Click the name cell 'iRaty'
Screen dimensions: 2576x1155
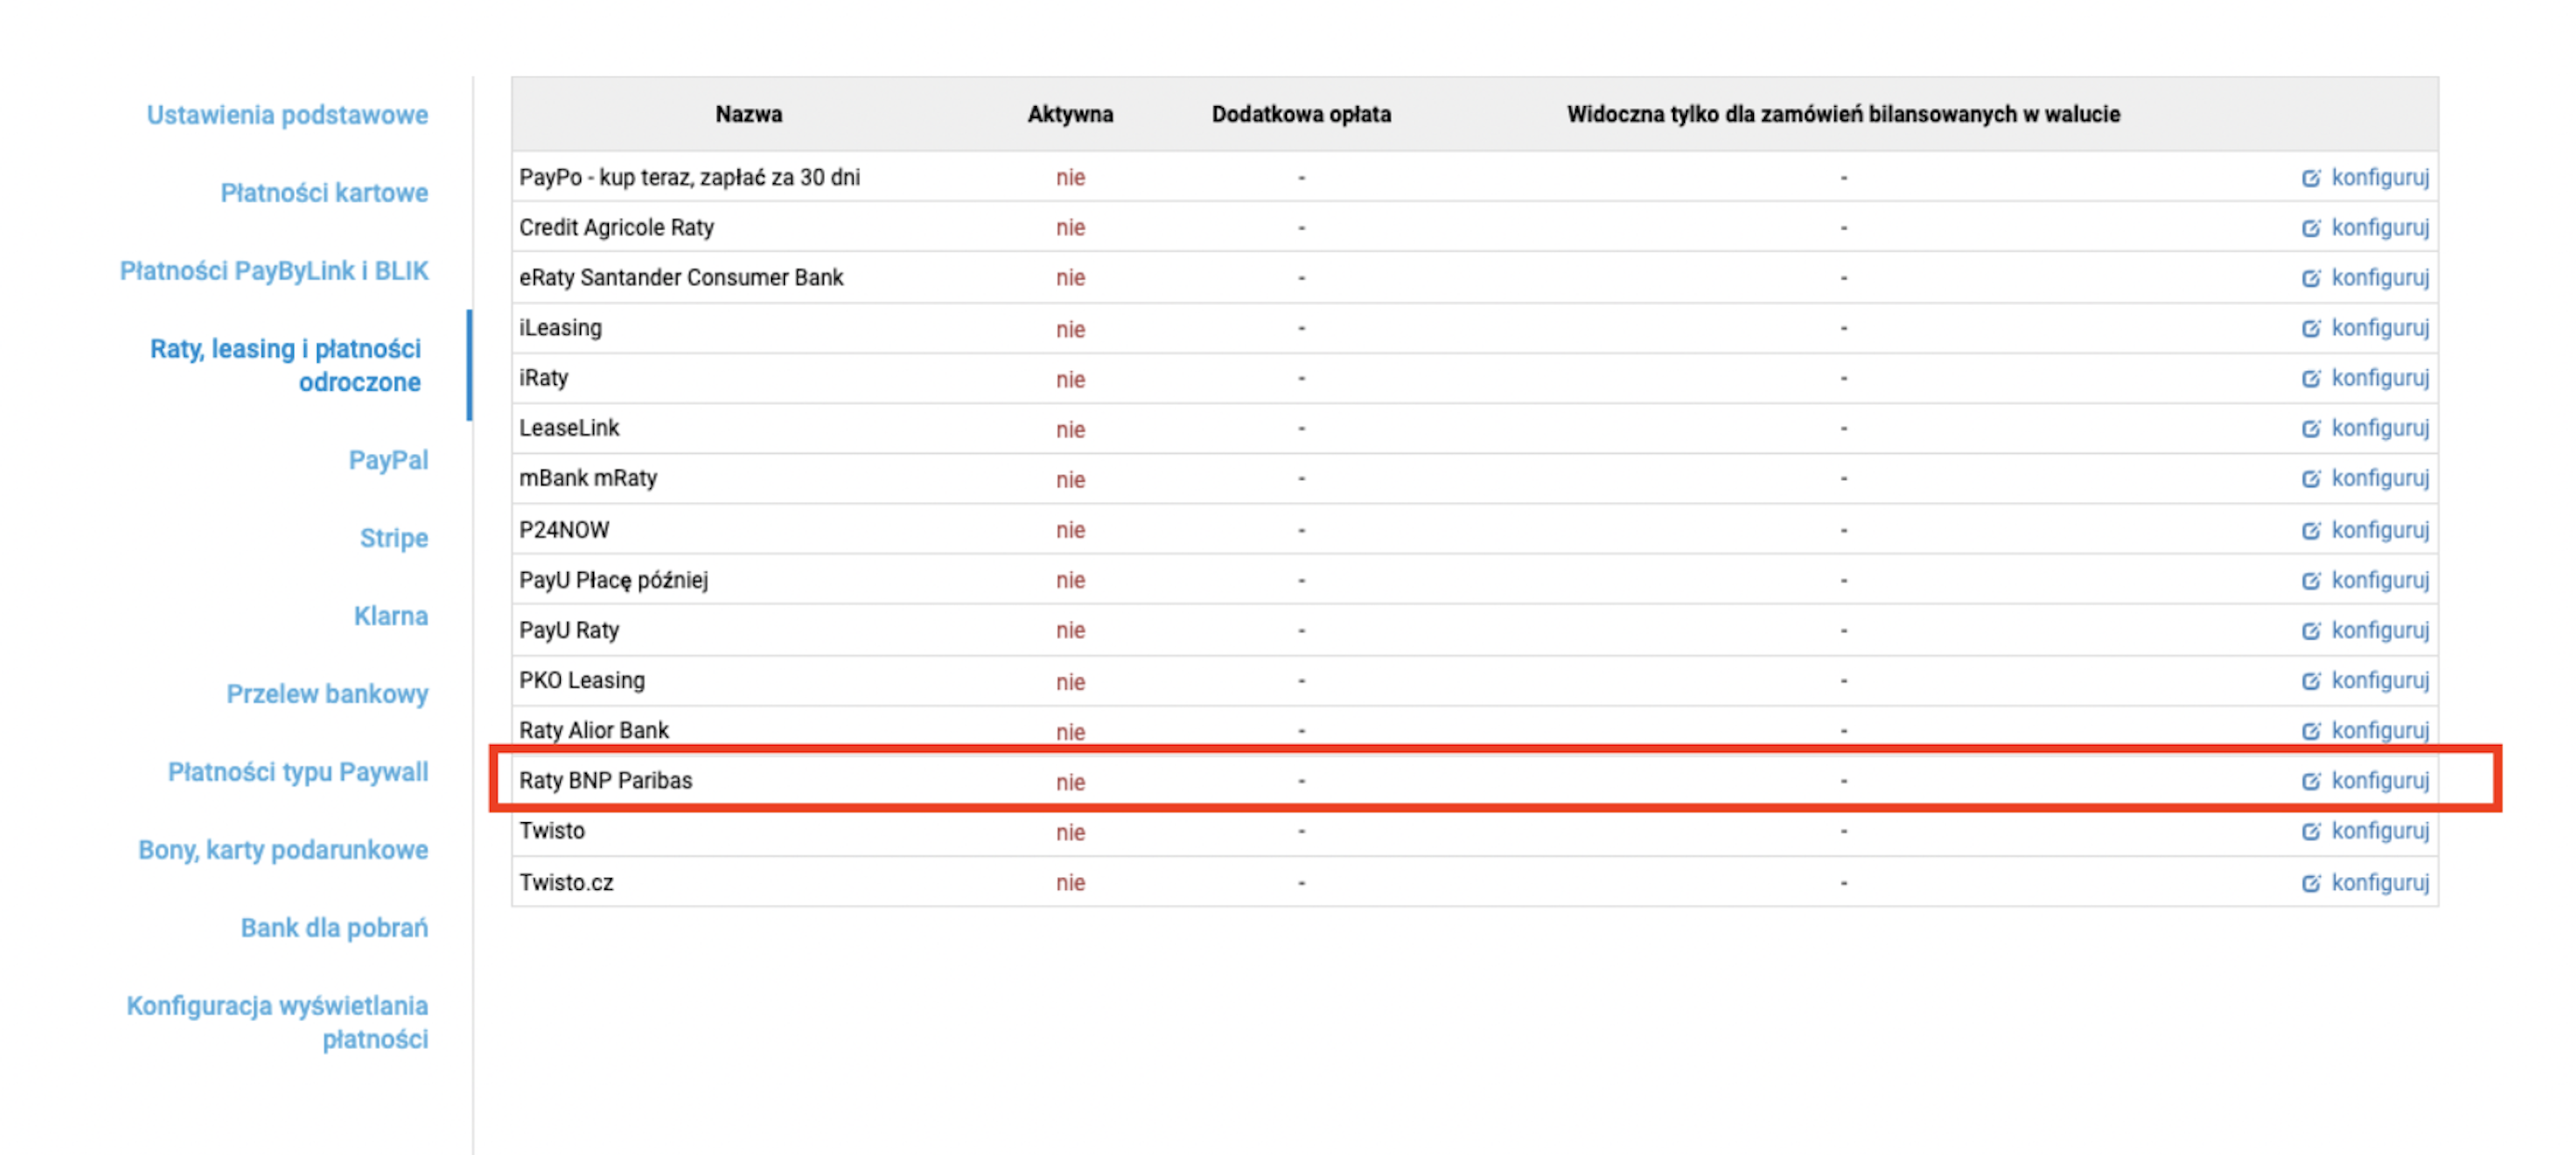(543, 378)
